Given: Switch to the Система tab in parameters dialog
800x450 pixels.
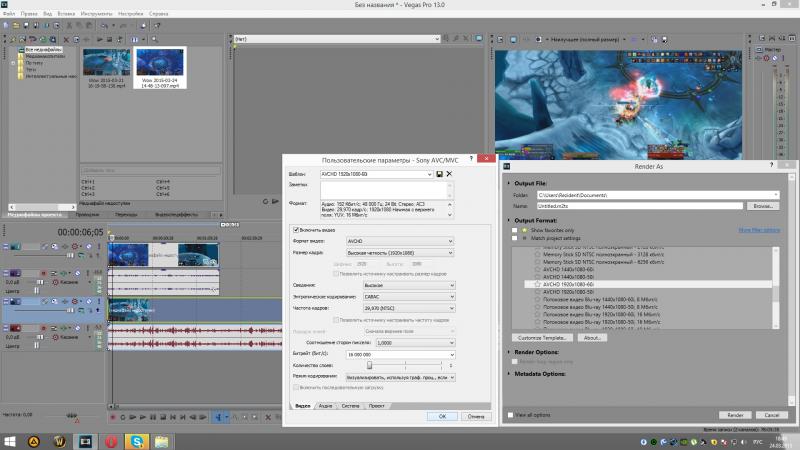Looking at the screenshot, I should click(351, 406).
